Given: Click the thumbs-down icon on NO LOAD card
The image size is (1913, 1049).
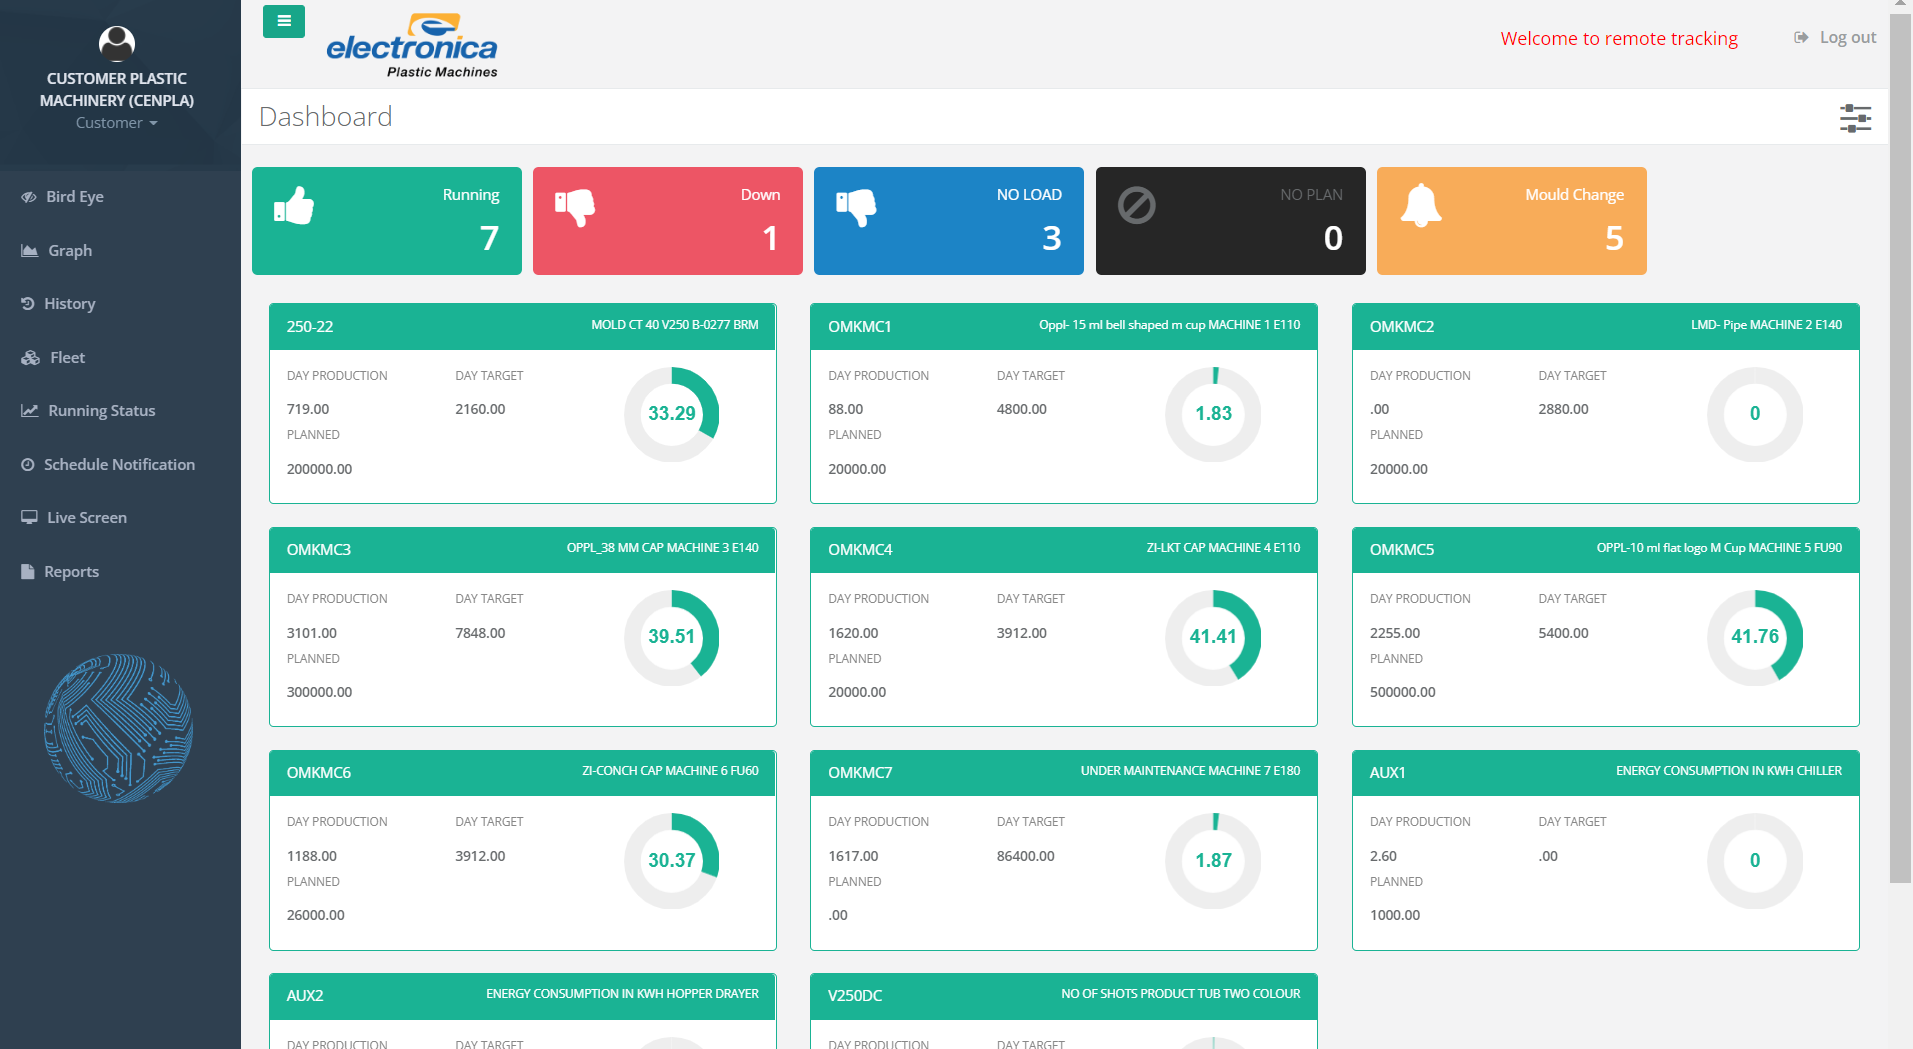Looking at the screenshot, I should tap(856, 207).
